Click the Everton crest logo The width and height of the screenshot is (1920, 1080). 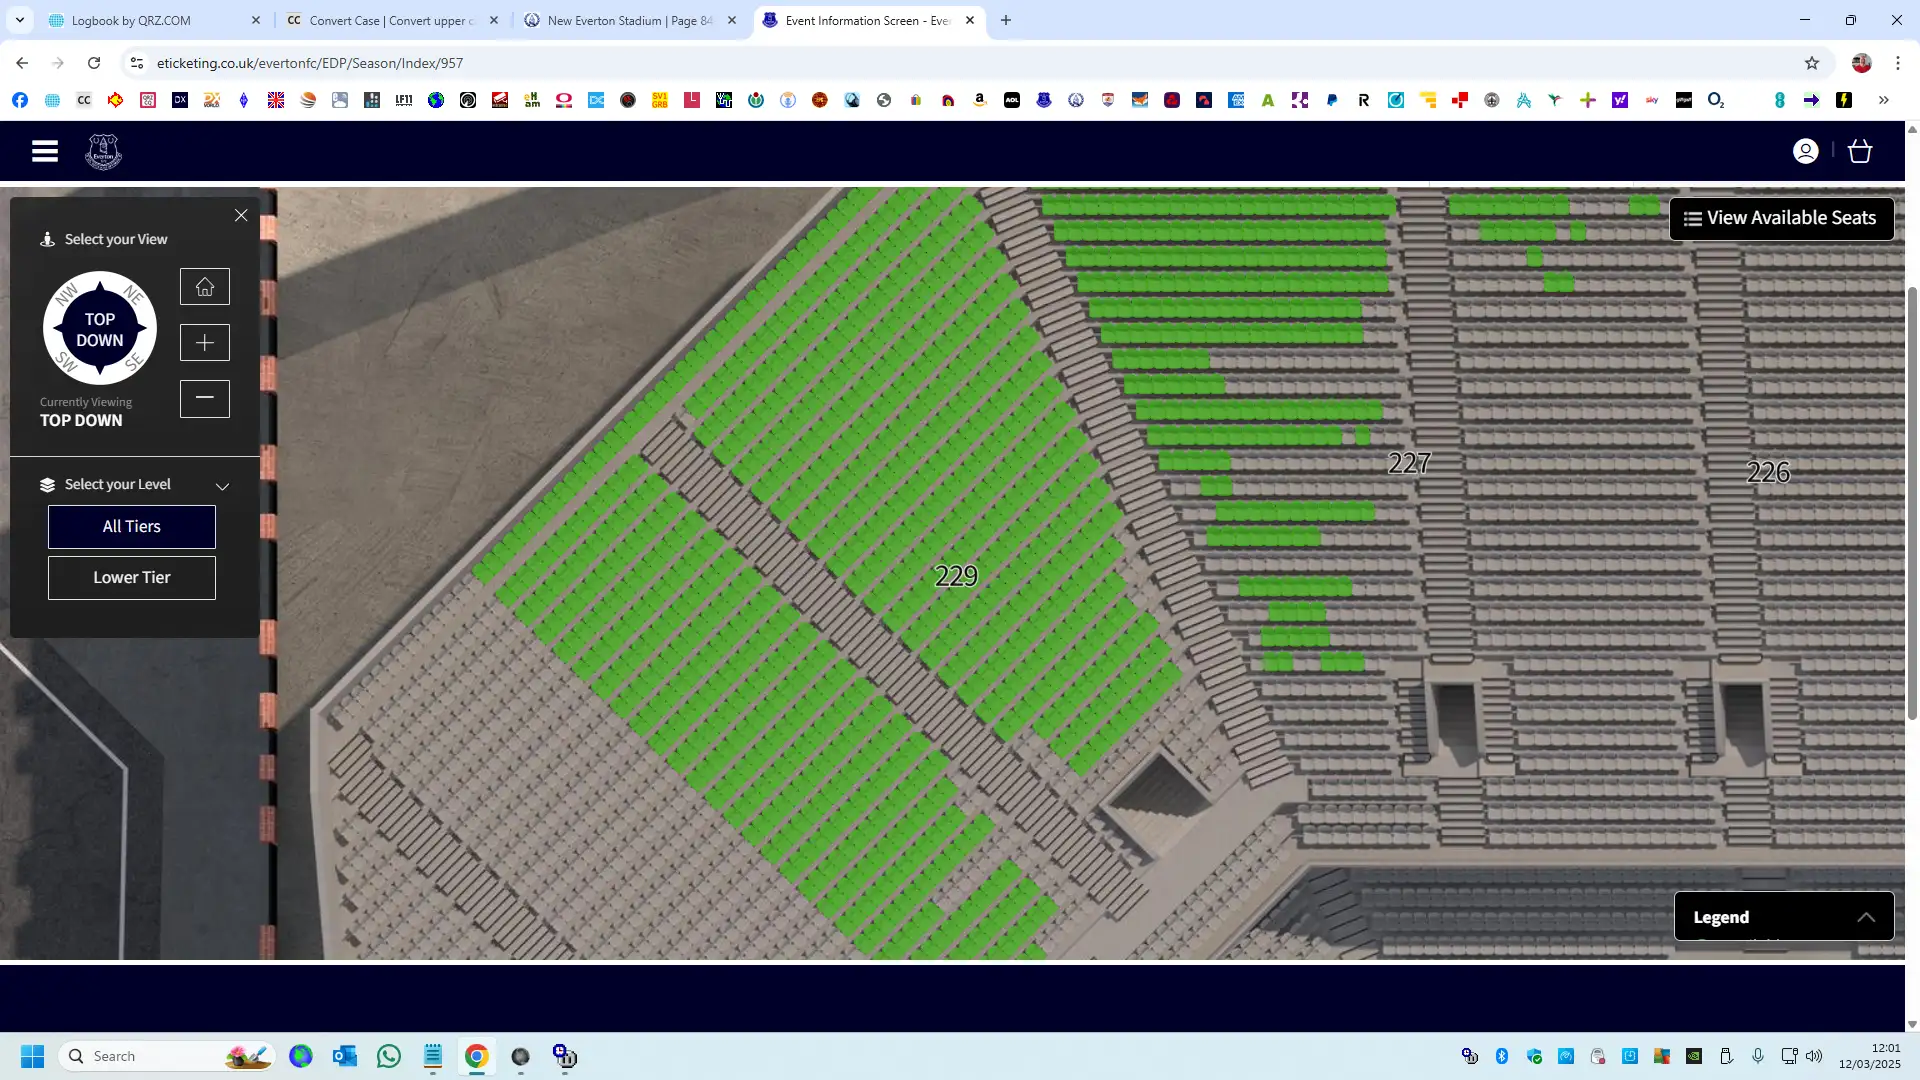pyautogui.click(x=103, y=152)
